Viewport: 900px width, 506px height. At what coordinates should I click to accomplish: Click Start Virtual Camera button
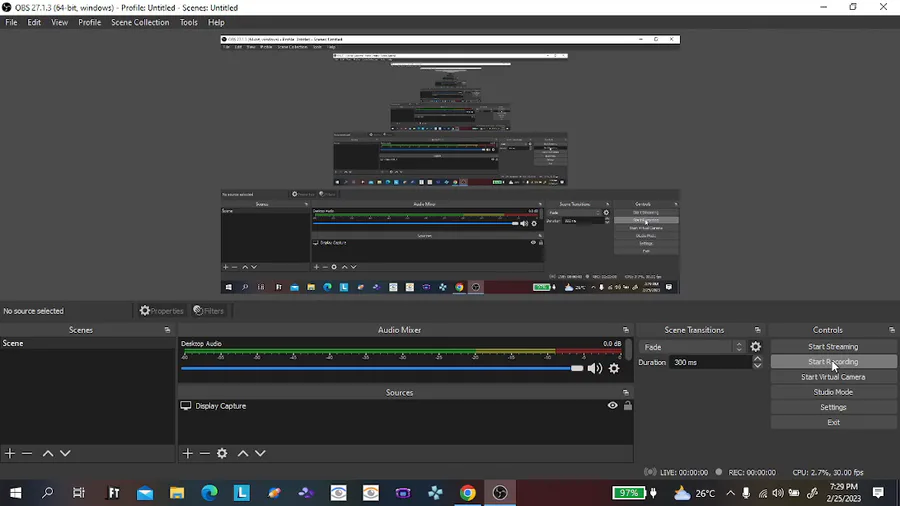pyautogui.click(x=833, y=377)
